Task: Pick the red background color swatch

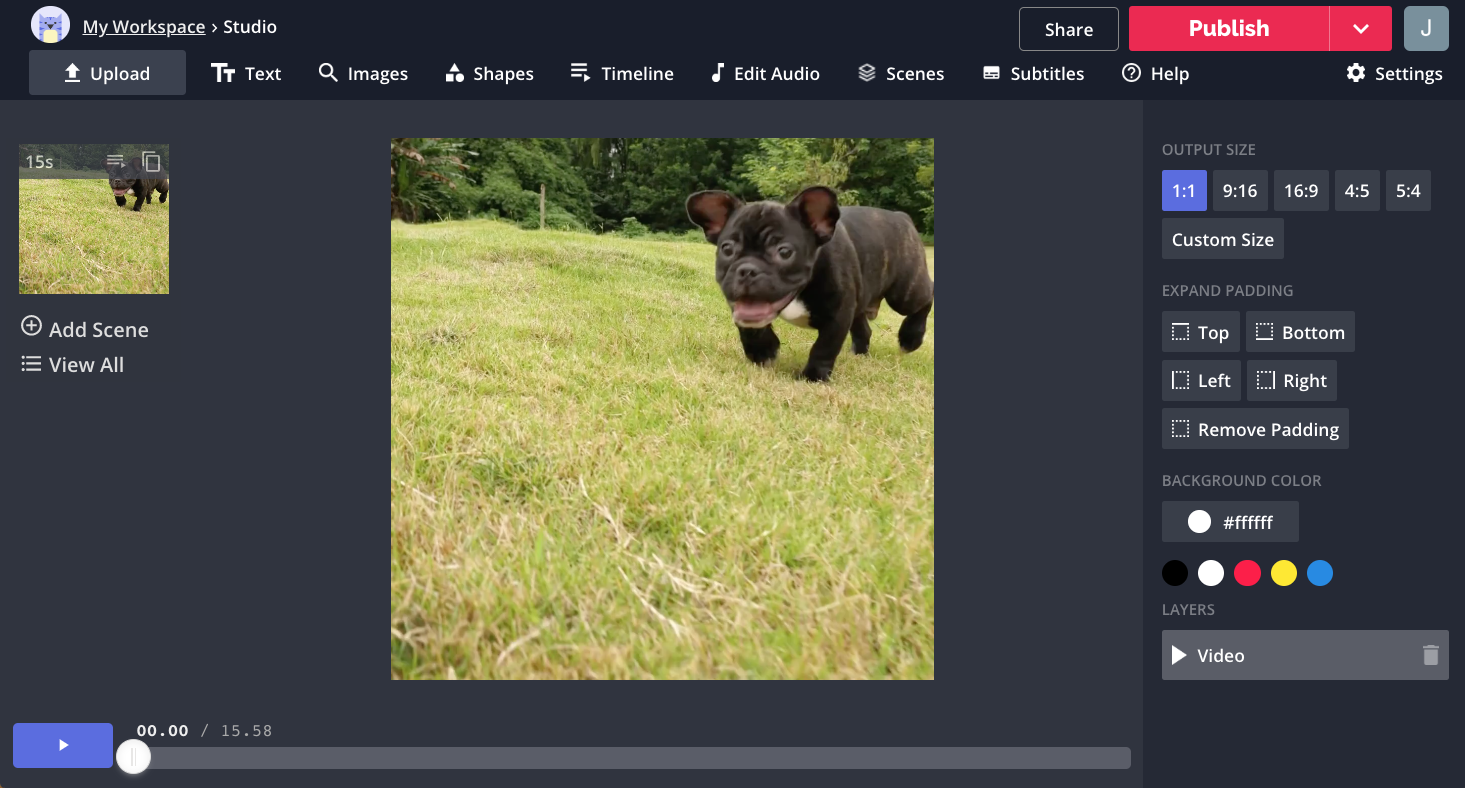Action: tap(1247, 573)
